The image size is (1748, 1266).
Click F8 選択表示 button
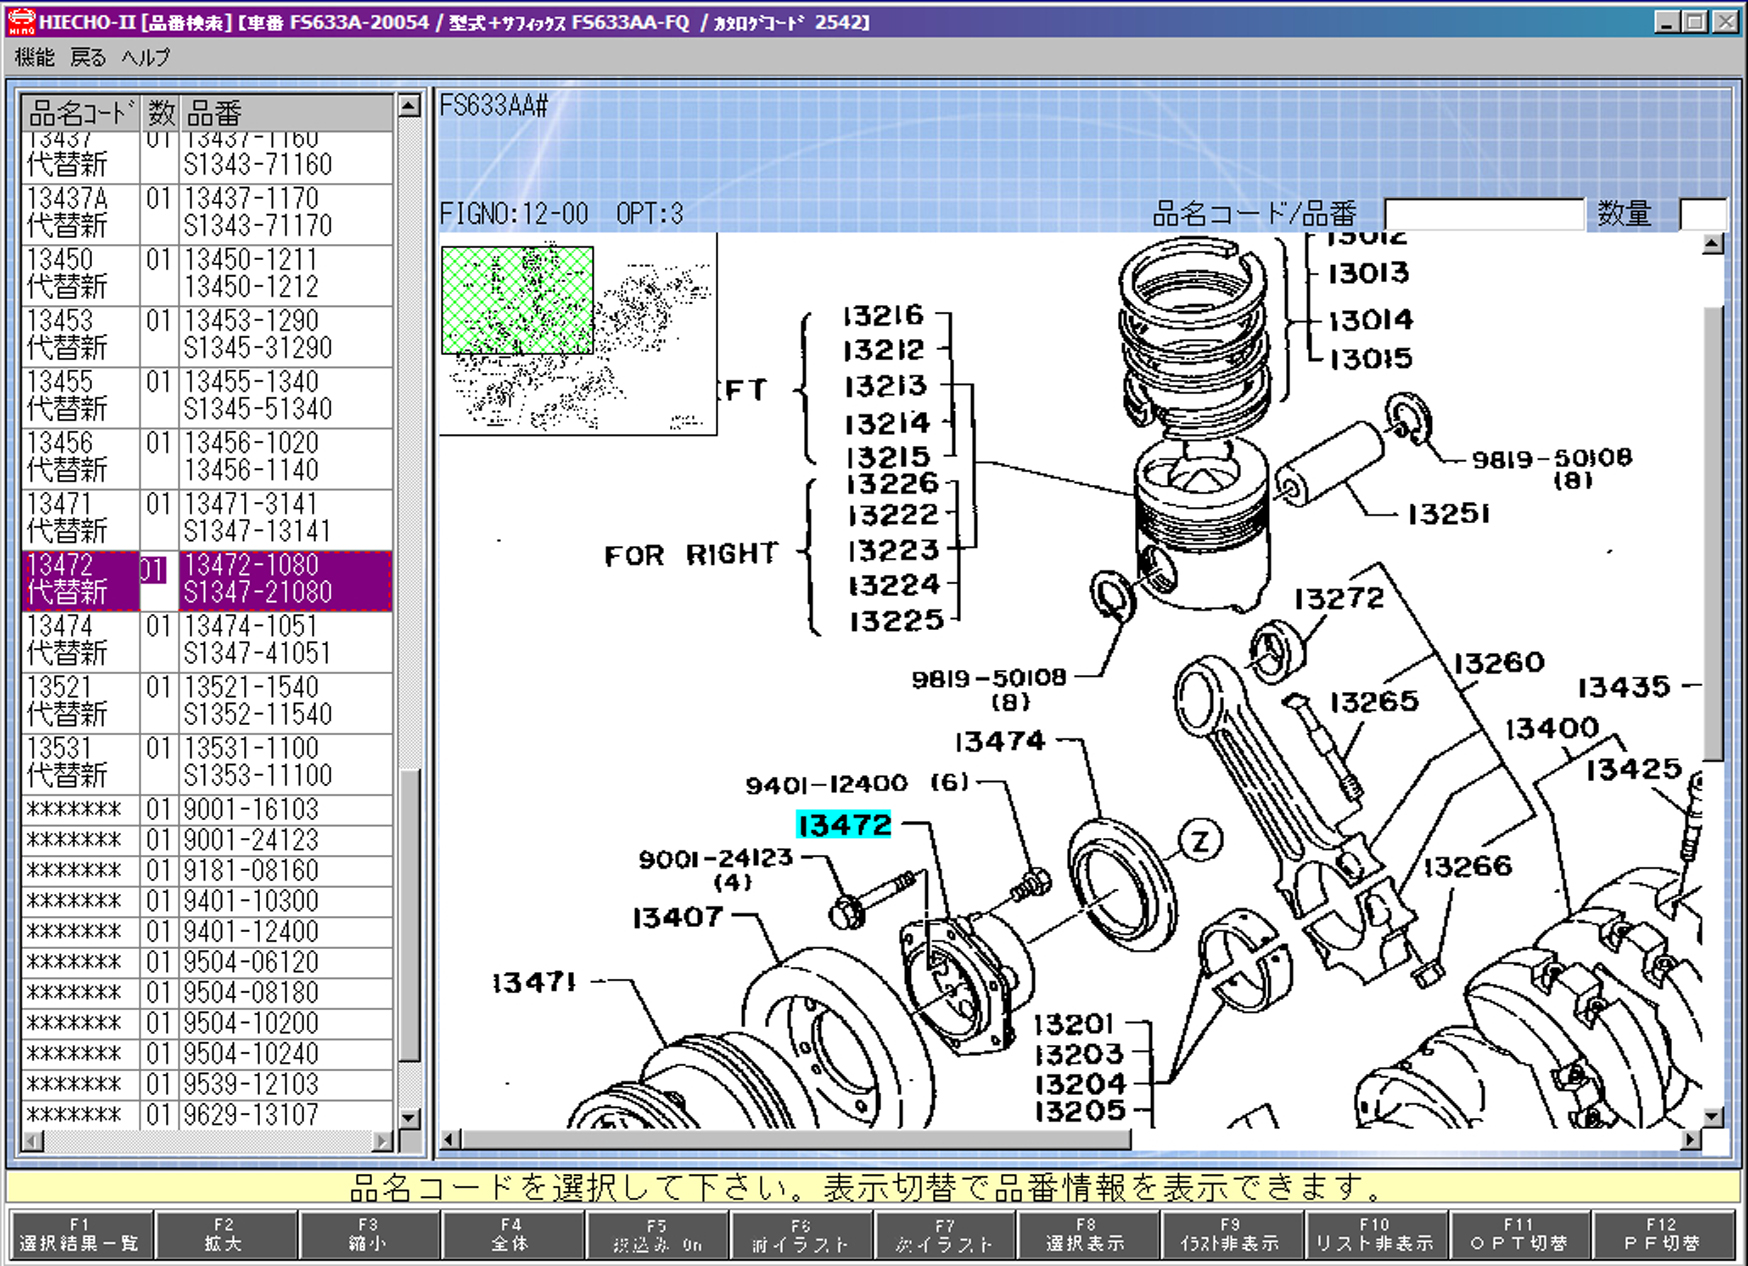(1086, 1234)
